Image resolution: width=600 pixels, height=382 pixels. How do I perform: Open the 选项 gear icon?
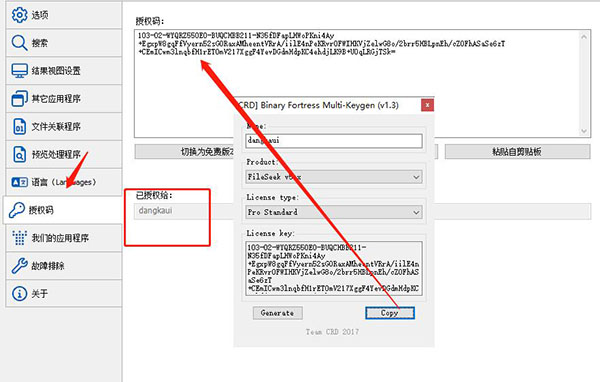click(20, 15)
